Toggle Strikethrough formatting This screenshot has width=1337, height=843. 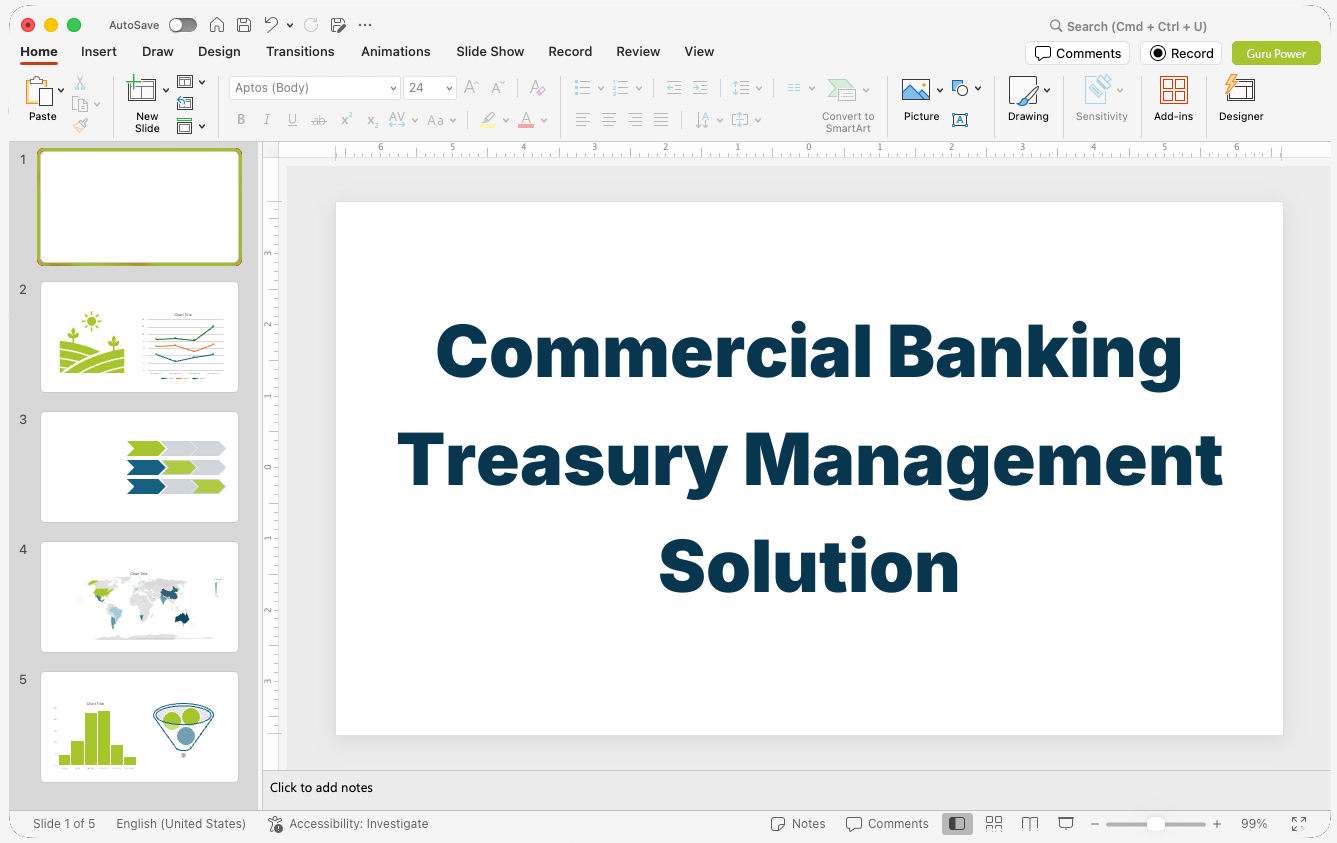(319, 120)
